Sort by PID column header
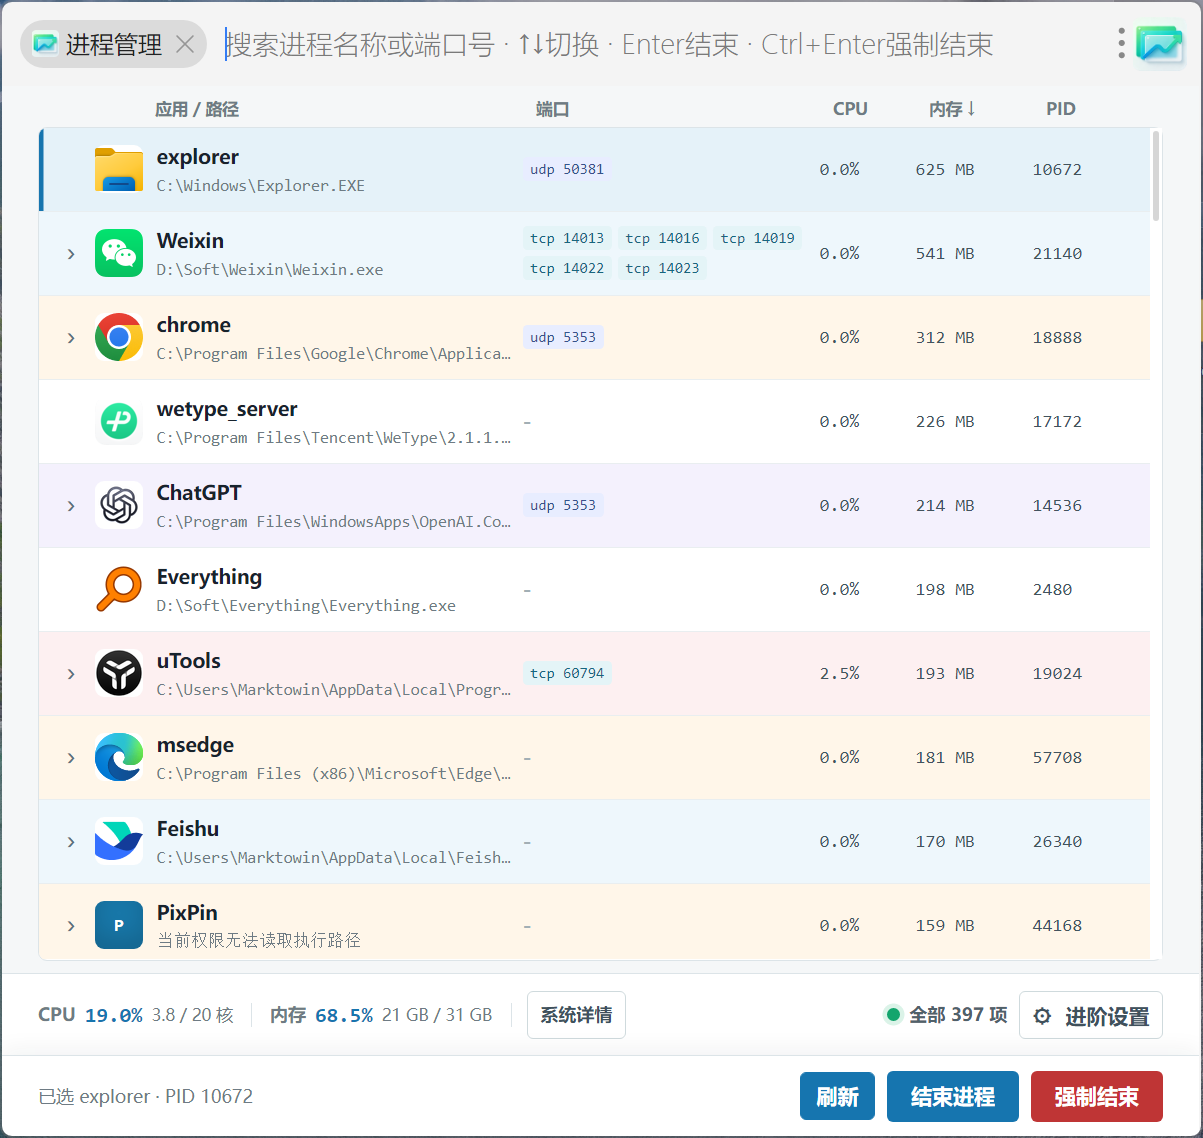This screenshot has width=1203, height=1138. [x=1060, y=109]
